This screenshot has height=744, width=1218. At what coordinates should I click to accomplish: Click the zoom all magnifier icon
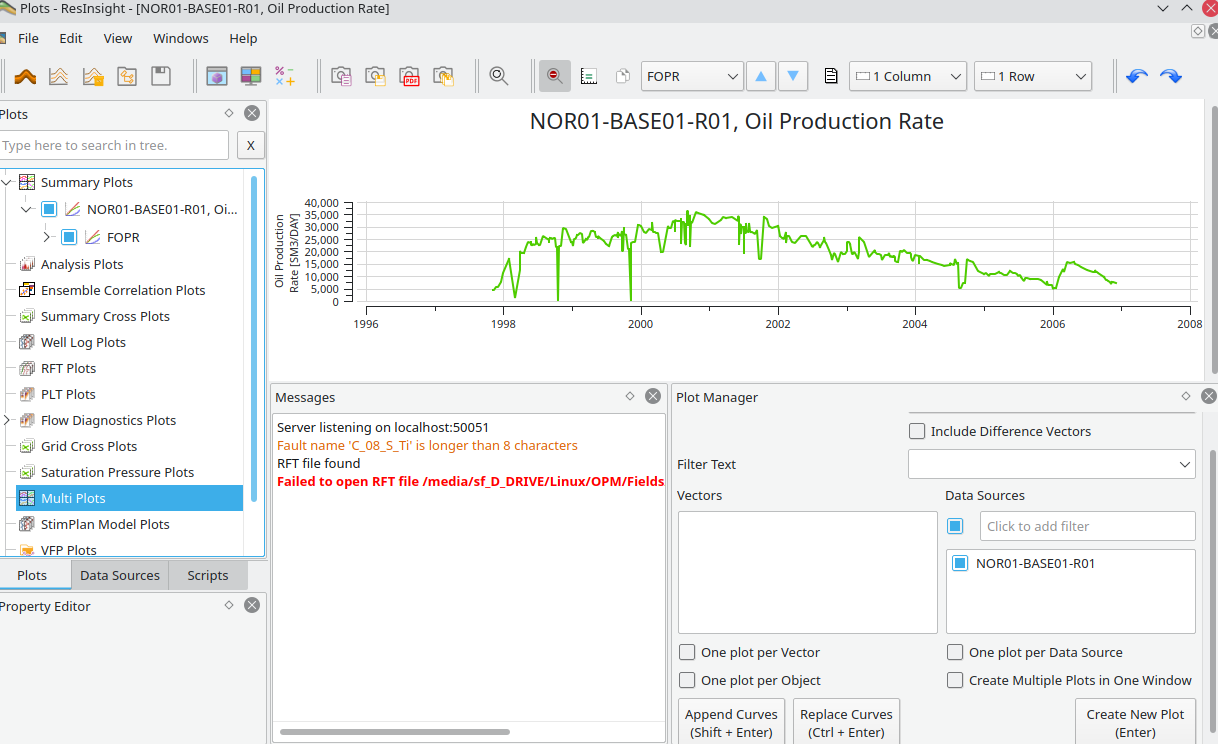click(x=498, y=76)
